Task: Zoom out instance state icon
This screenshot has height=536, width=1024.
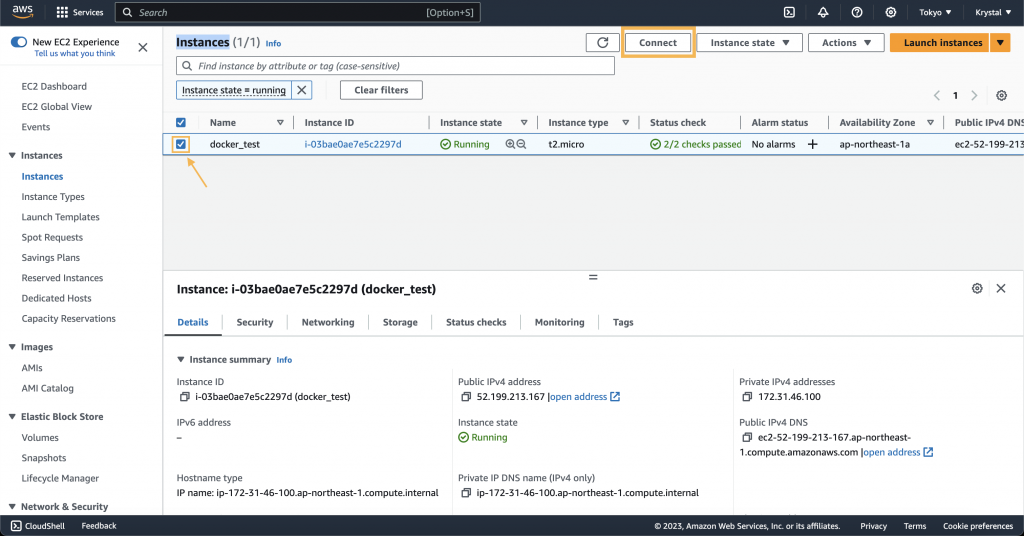Action: pos(521,144)
